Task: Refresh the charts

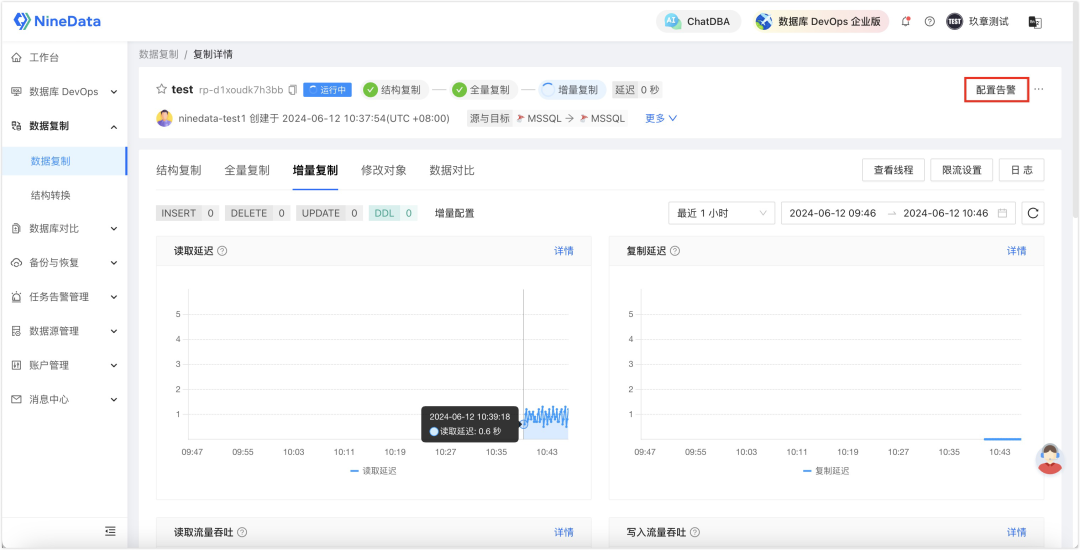Action: point(1032,213)
